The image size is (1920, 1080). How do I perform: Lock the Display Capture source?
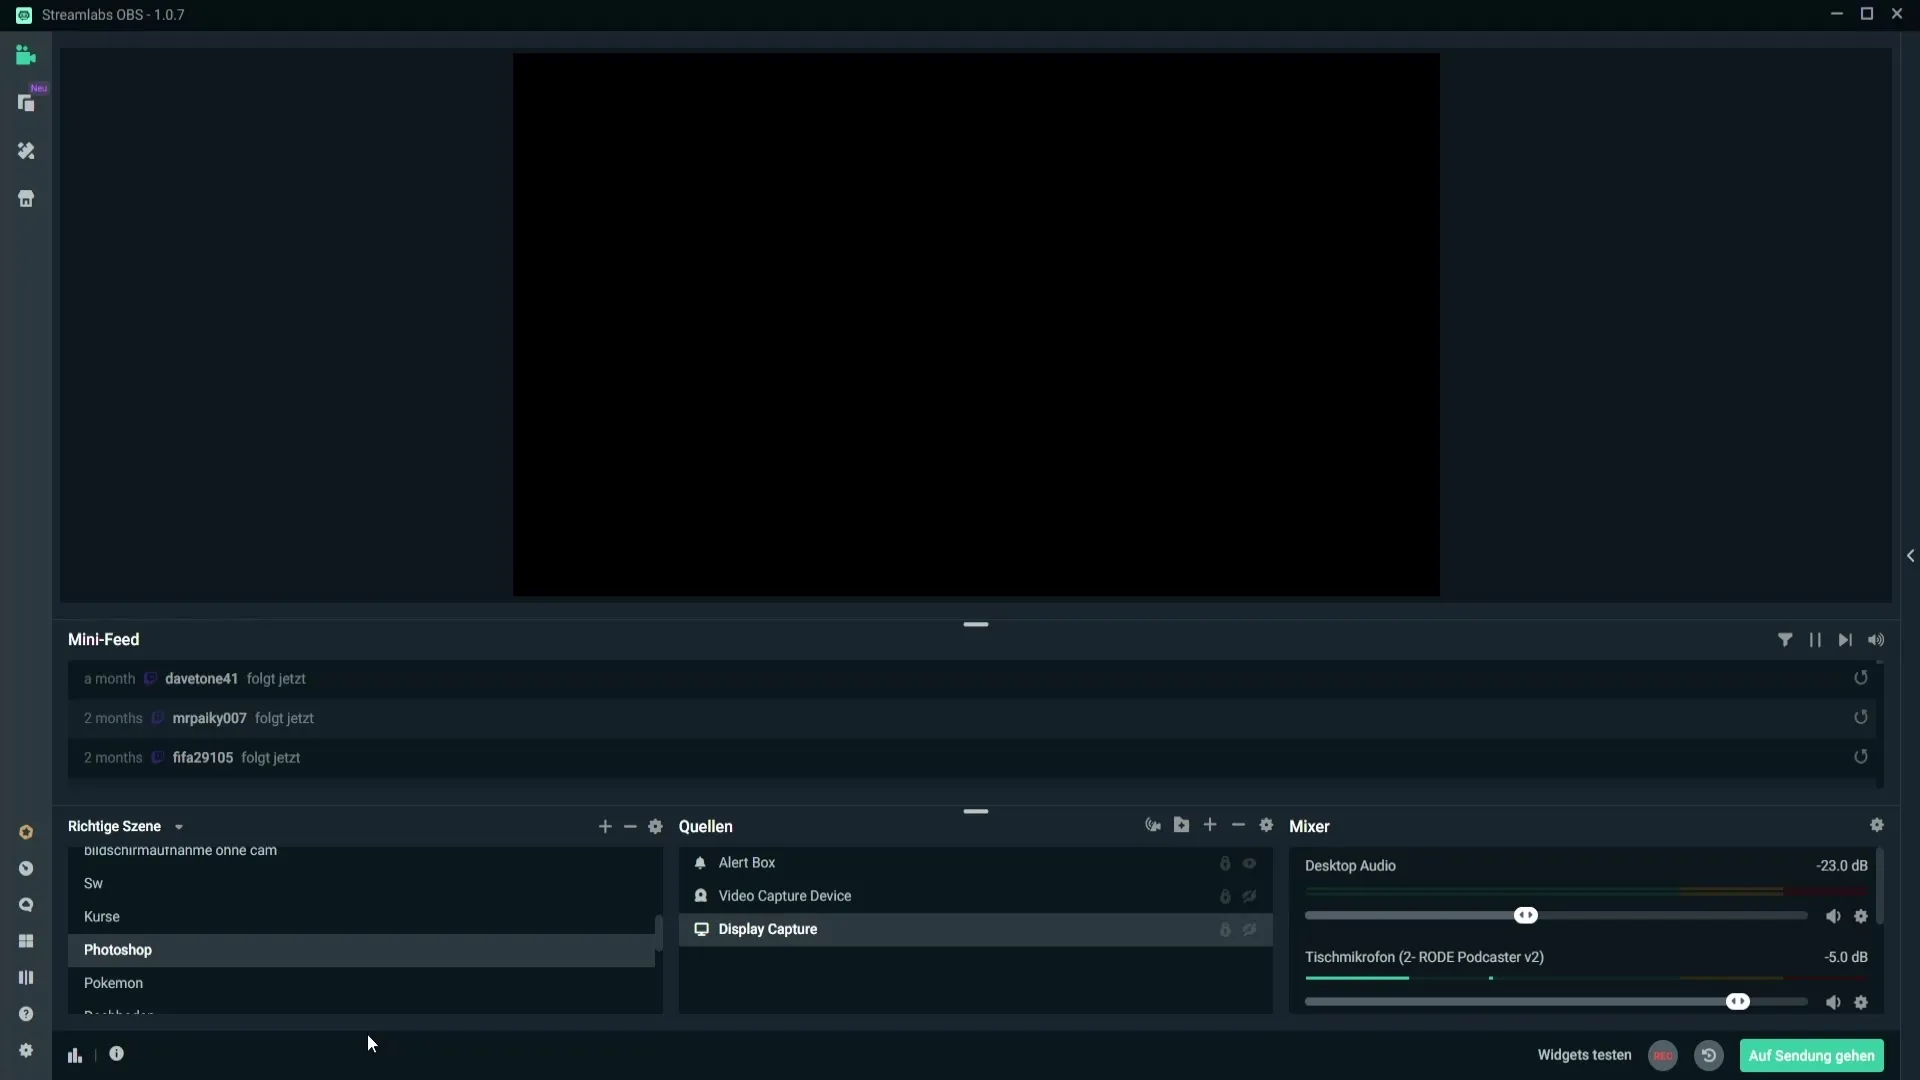pos(1225,930)
